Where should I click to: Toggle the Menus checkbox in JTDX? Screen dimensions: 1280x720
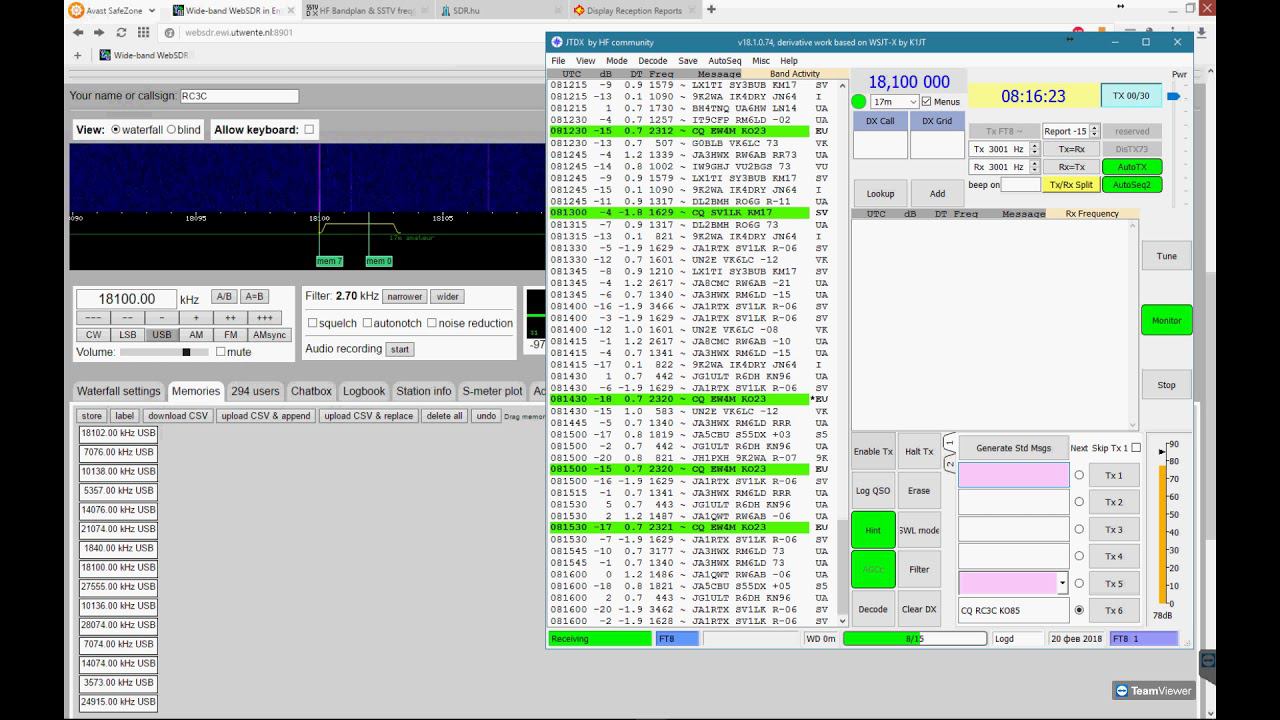[x=927, y=102]
